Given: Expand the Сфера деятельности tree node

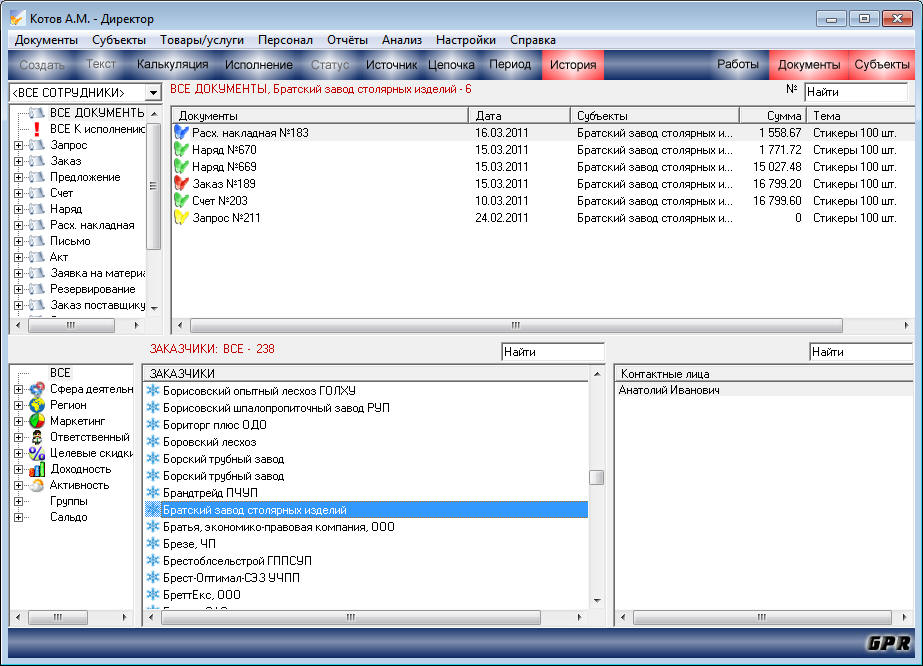Looking at the screenshot, I should click(x=18, y=389).
